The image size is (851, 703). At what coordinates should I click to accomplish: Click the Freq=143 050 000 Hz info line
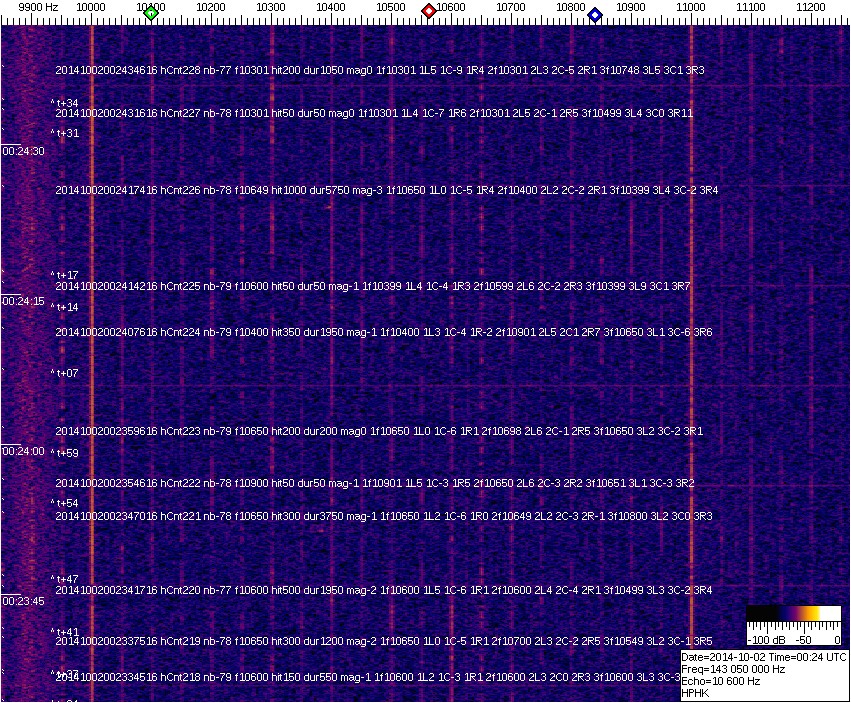click(733, 669)
